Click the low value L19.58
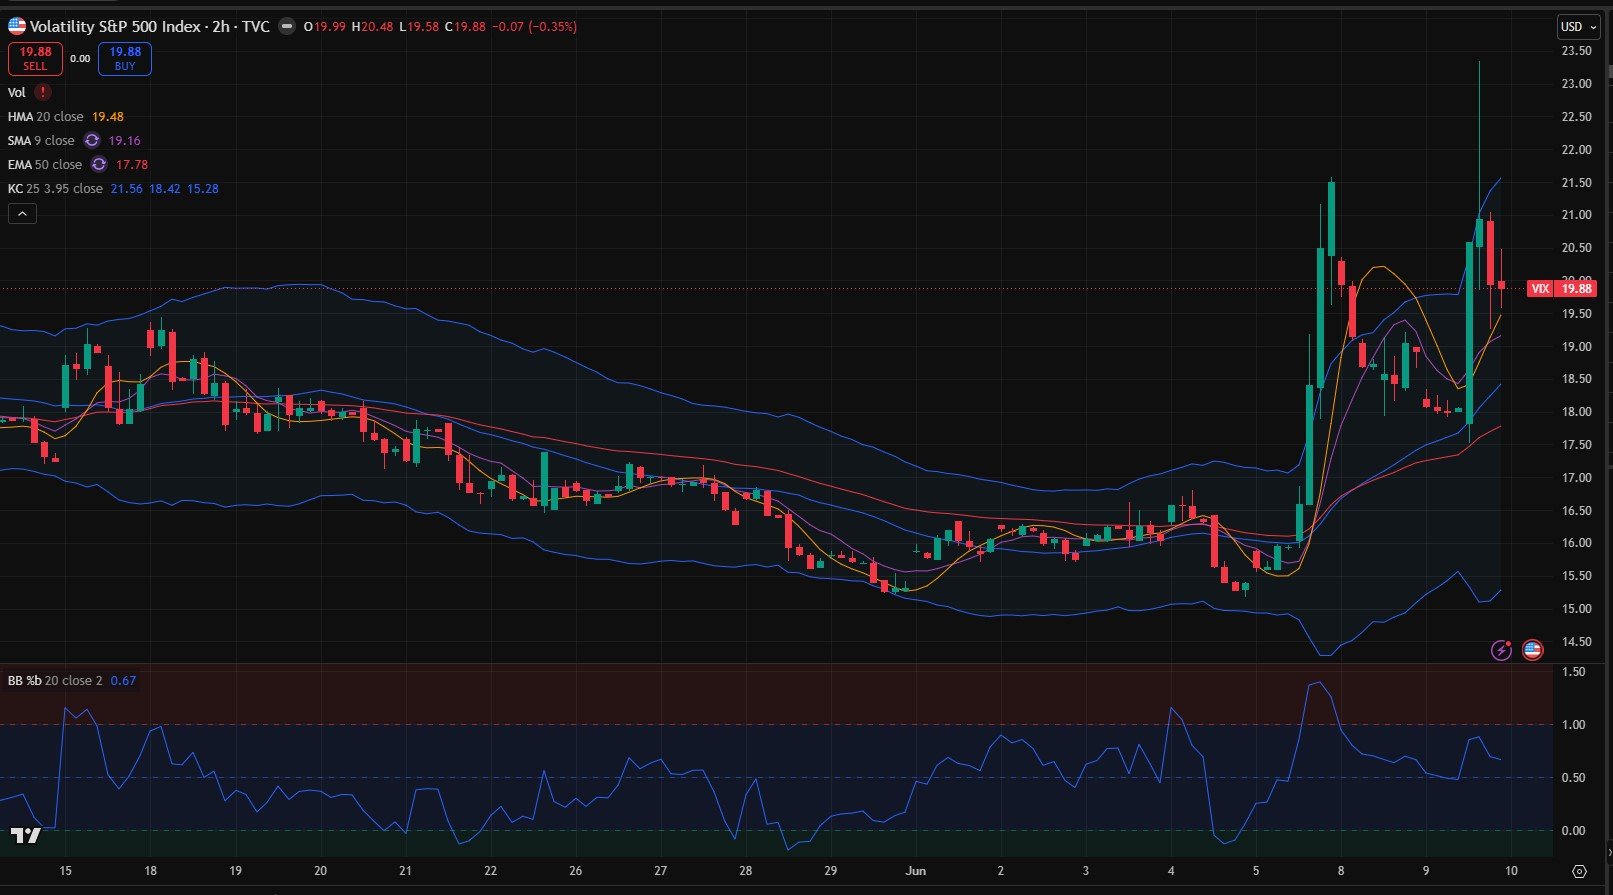The image size is (1613, 895). 419,27
